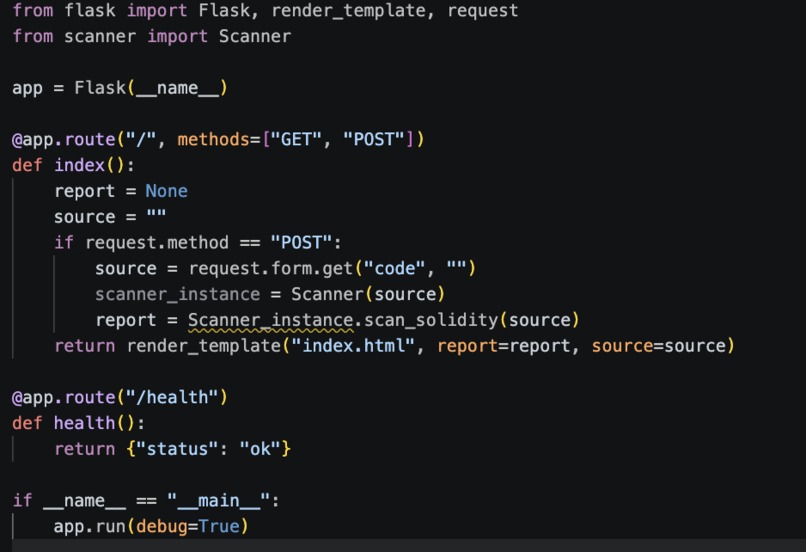Screen dimensions: 806x552
Task: Click the 'methods' keyword in the route decorator
Action: (x=213, y=139)
